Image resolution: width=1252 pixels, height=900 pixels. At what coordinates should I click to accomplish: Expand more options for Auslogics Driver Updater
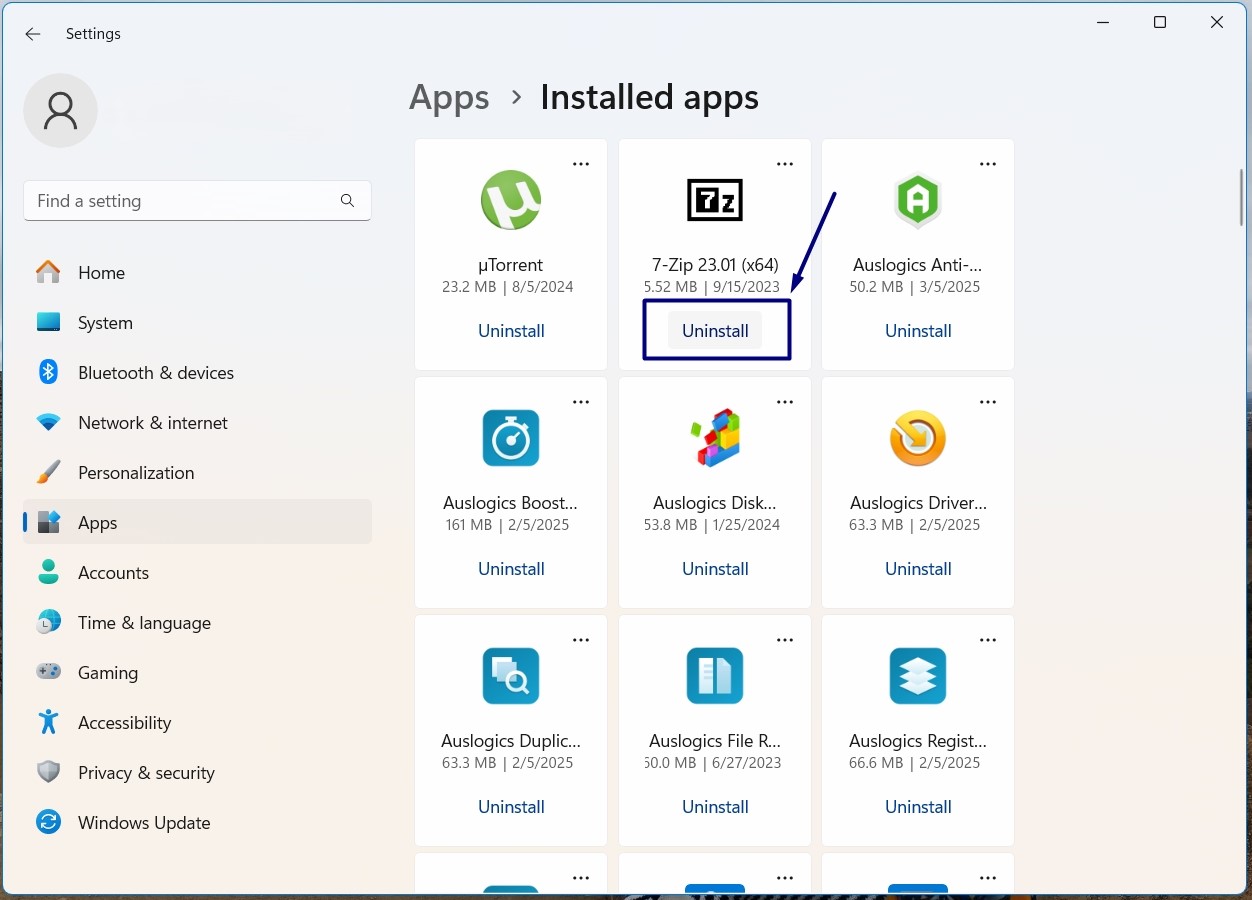pos(988,402)
